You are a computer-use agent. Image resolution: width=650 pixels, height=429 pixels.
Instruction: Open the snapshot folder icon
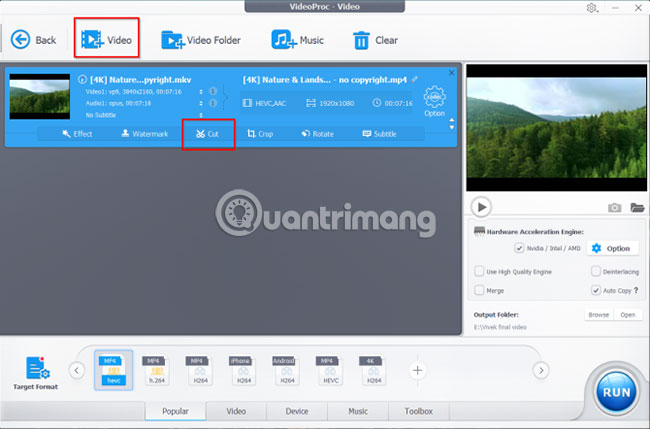637,207
